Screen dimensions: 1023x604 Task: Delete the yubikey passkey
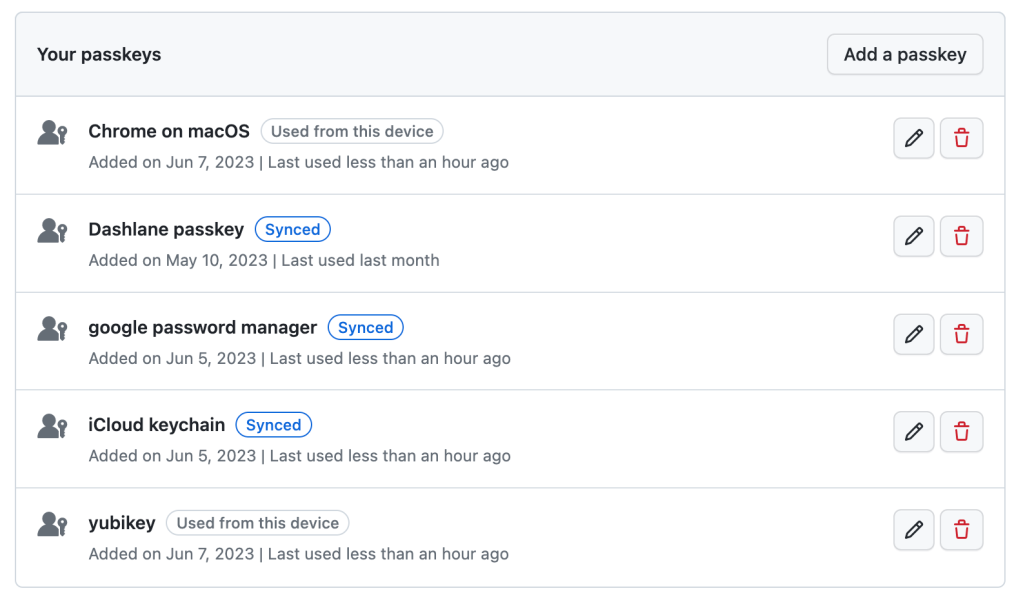(x=961, y=530)
